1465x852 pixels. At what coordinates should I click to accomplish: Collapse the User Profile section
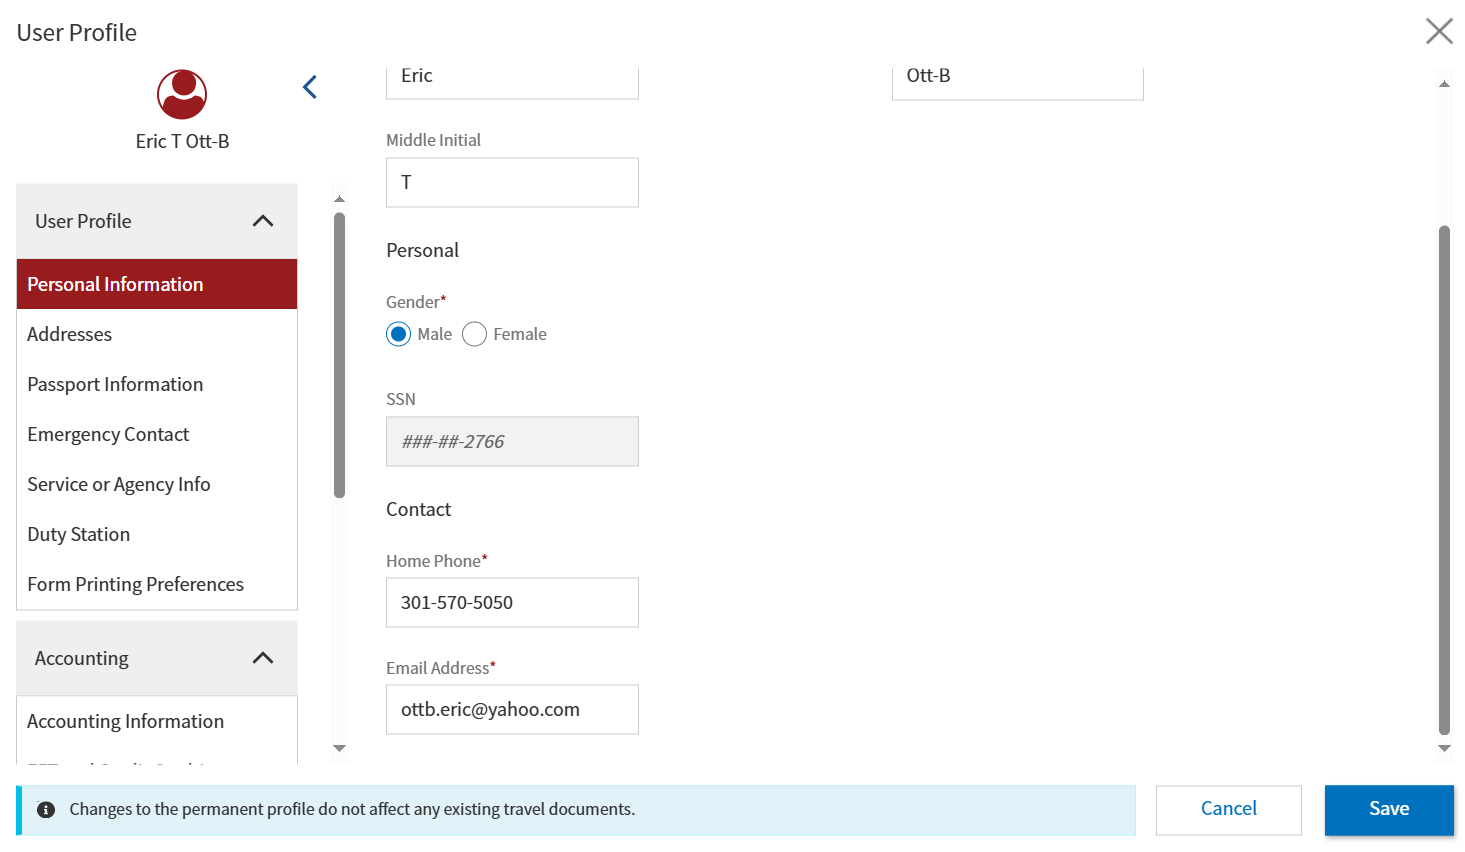(x=263, y=221)
